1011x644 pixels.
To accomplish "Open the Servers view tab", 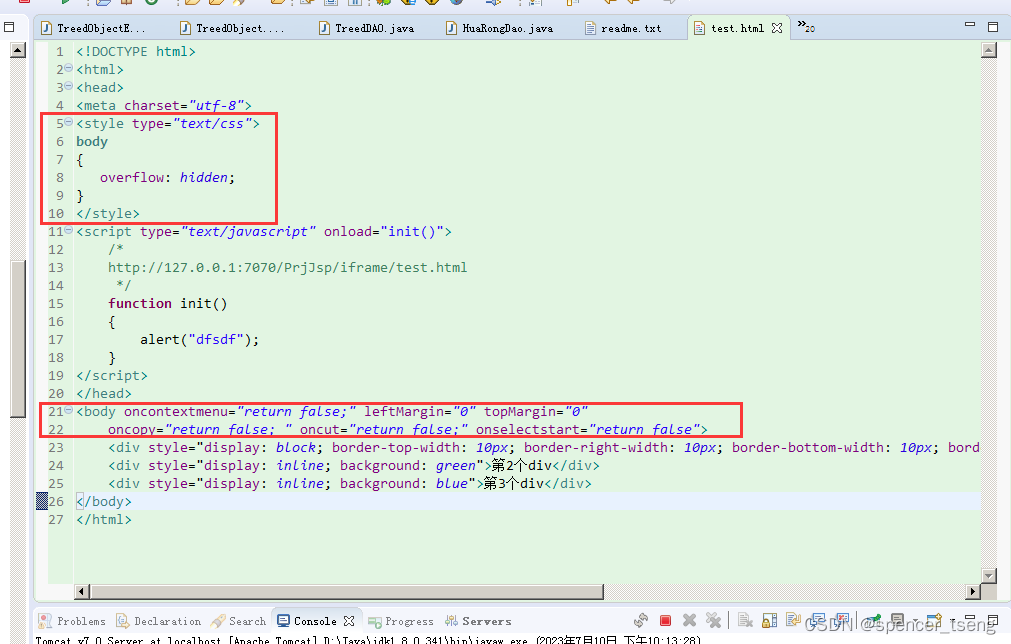I will (478, 621).
